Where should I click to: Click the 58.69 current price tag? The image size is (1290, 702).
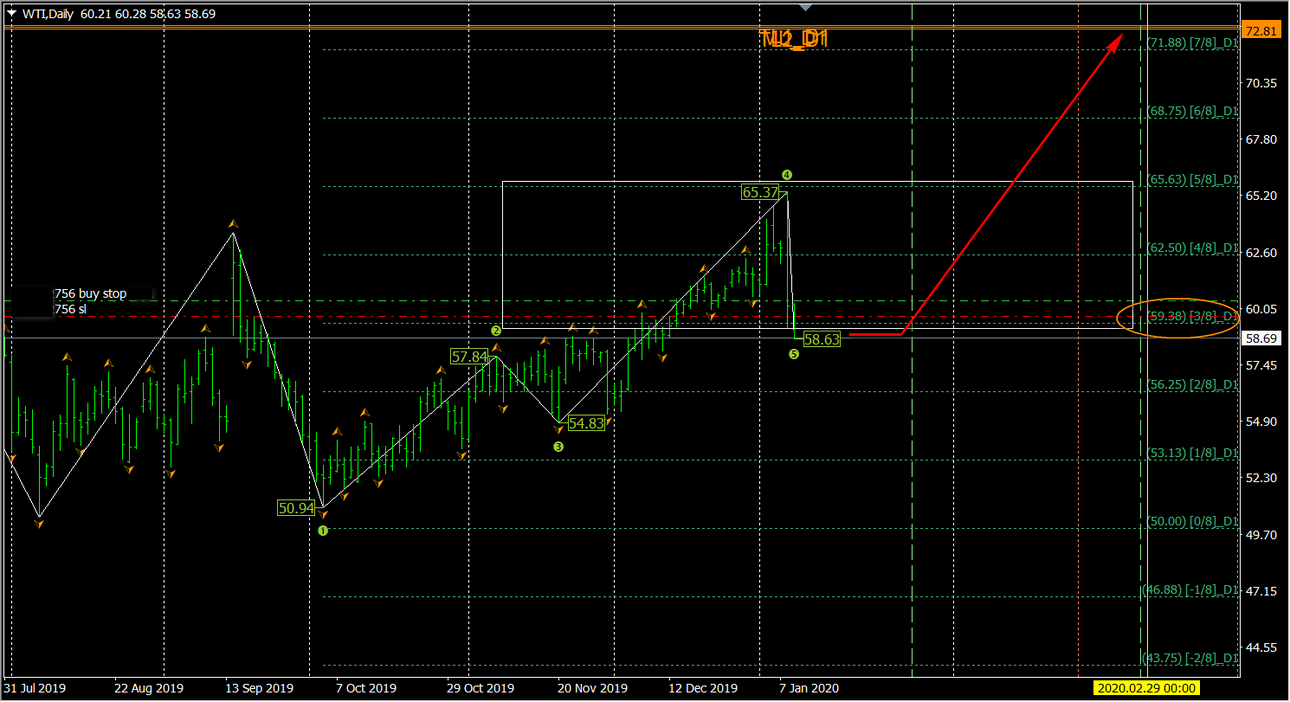(1259, 339)
